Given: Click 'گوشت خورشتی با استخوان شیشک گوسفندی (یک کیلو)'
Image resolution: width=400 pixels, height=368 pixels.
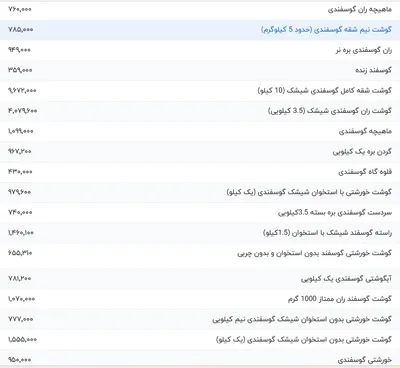Looking at the screenshot, I should 309,192.
